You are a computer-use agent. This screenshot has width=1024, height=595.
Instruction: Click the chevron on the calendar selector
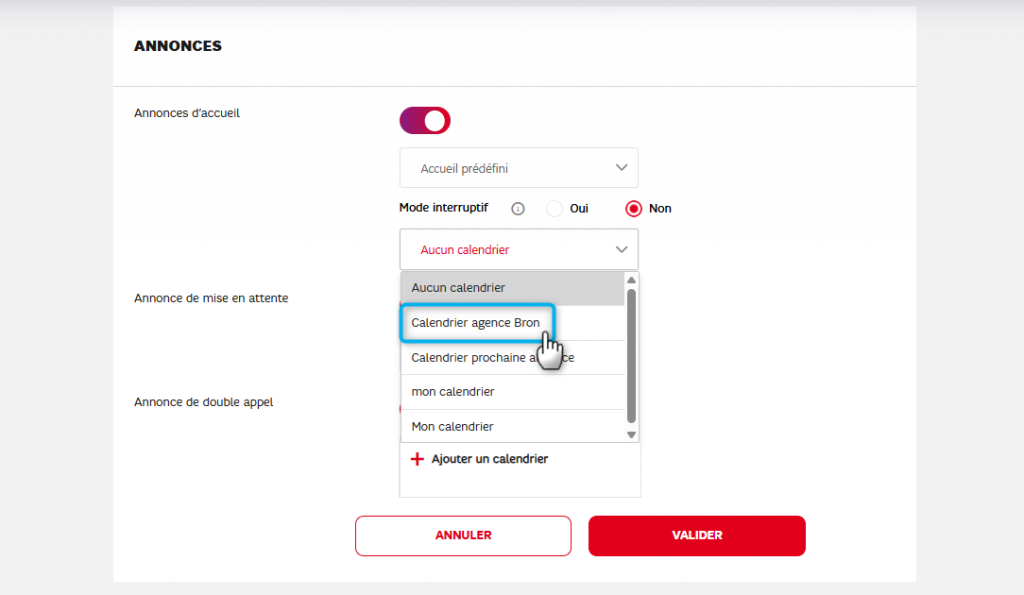click(622, 249)
